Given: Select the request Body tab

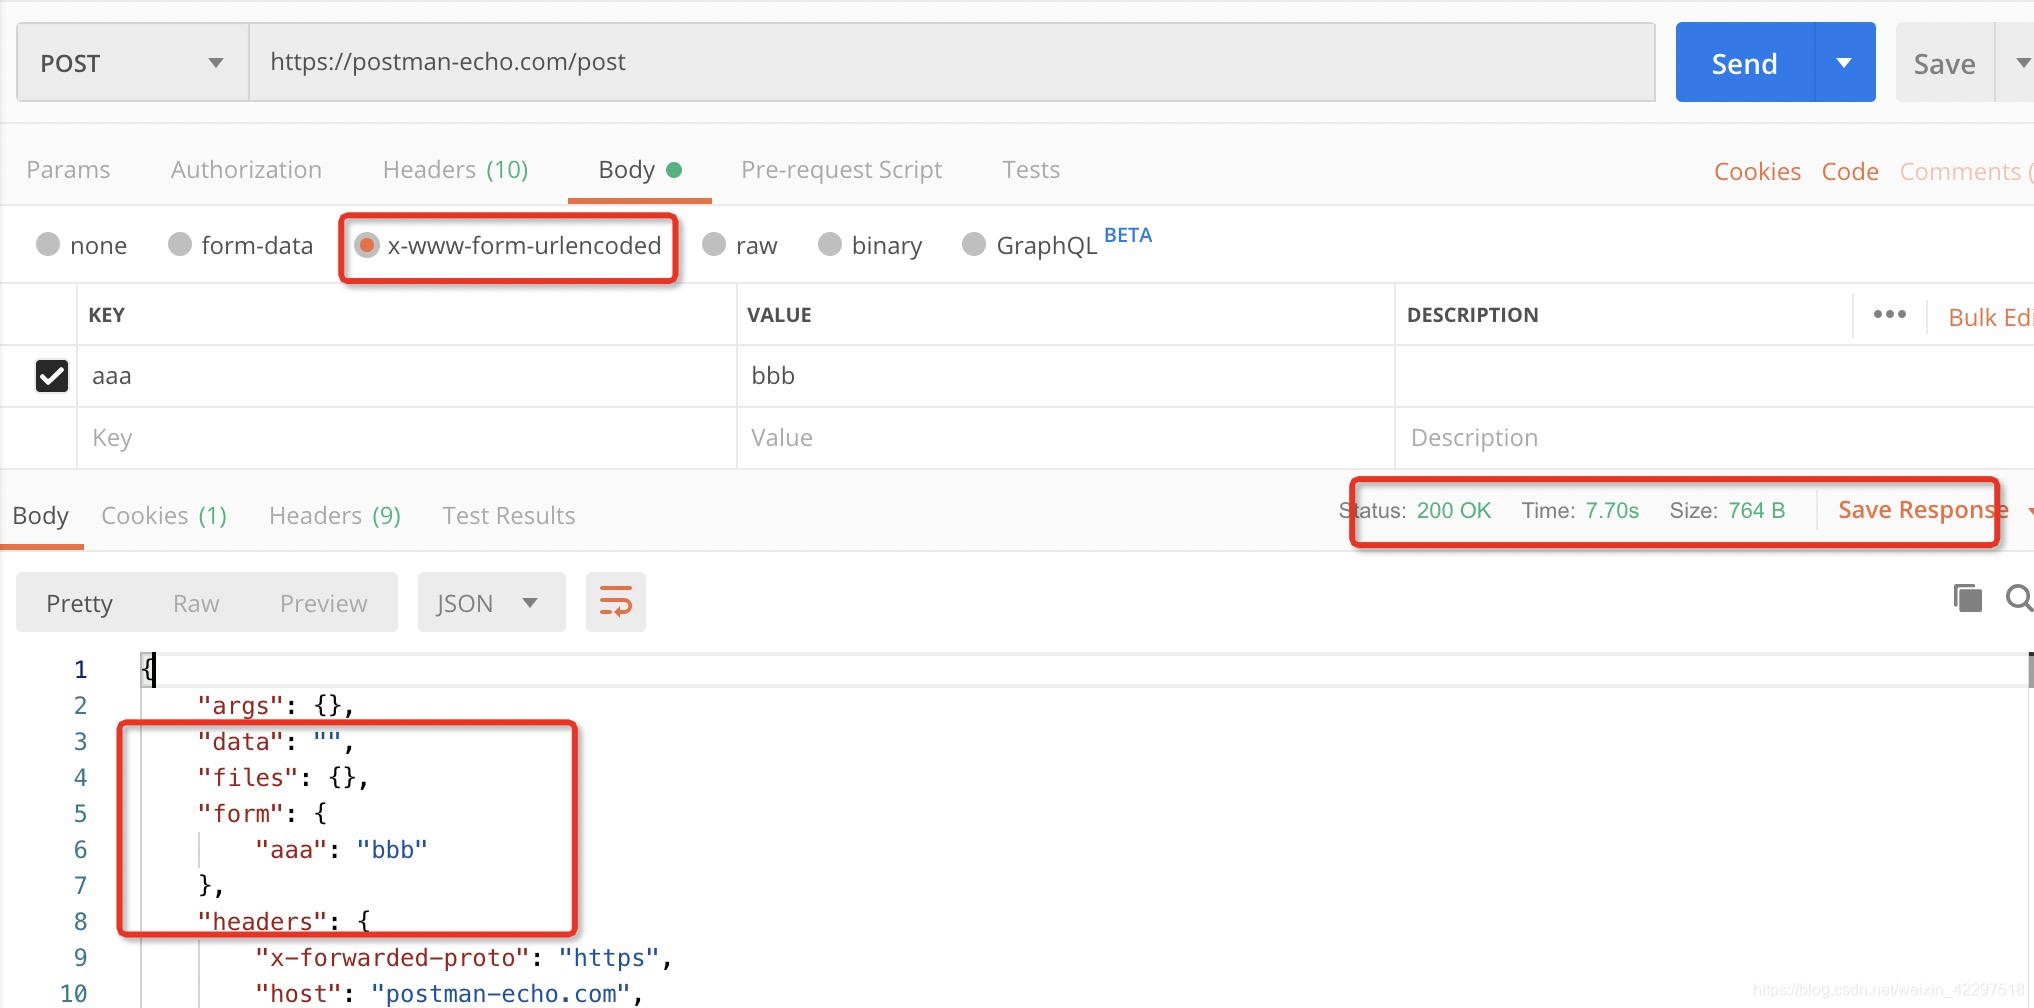Looking at the screenshot, I should coord(639,169).
